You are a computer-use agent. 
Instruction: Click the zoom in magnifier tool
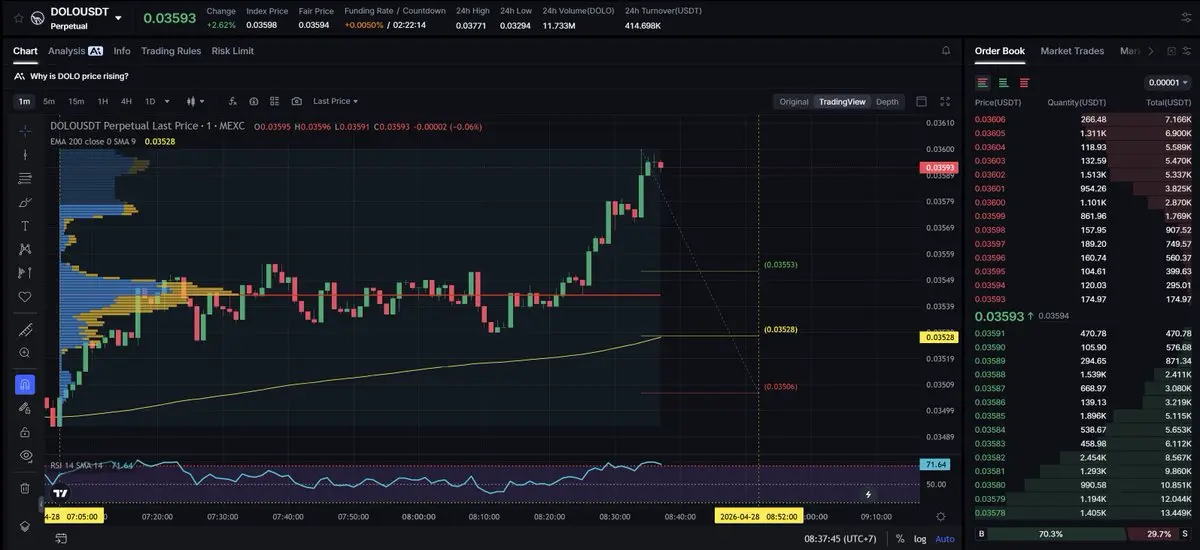click(25, 353)
